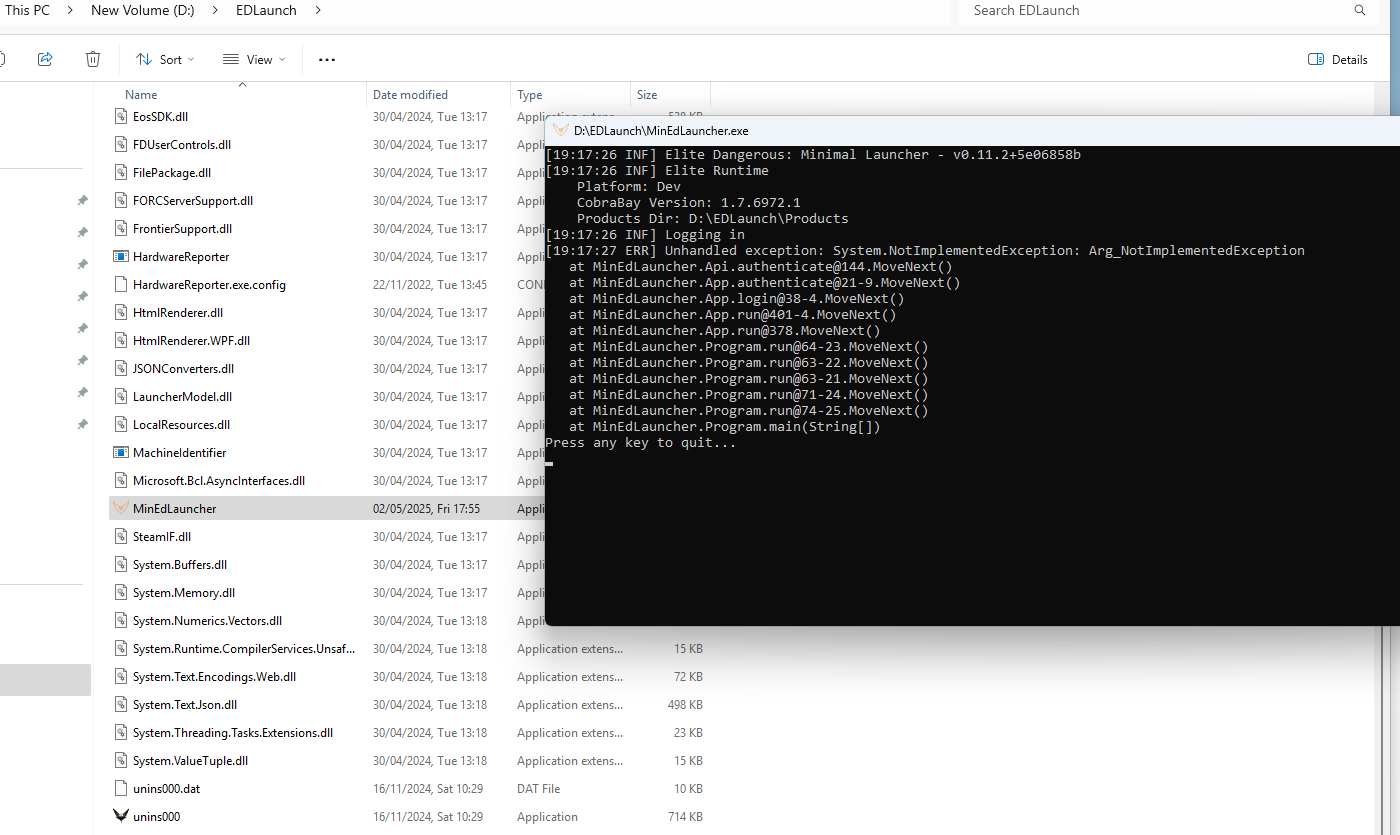Select Microsoft.Bcl.AsyncInterfaces.dll file icon
This screenshot has height=835, width=1400.
tap(121, 481)
